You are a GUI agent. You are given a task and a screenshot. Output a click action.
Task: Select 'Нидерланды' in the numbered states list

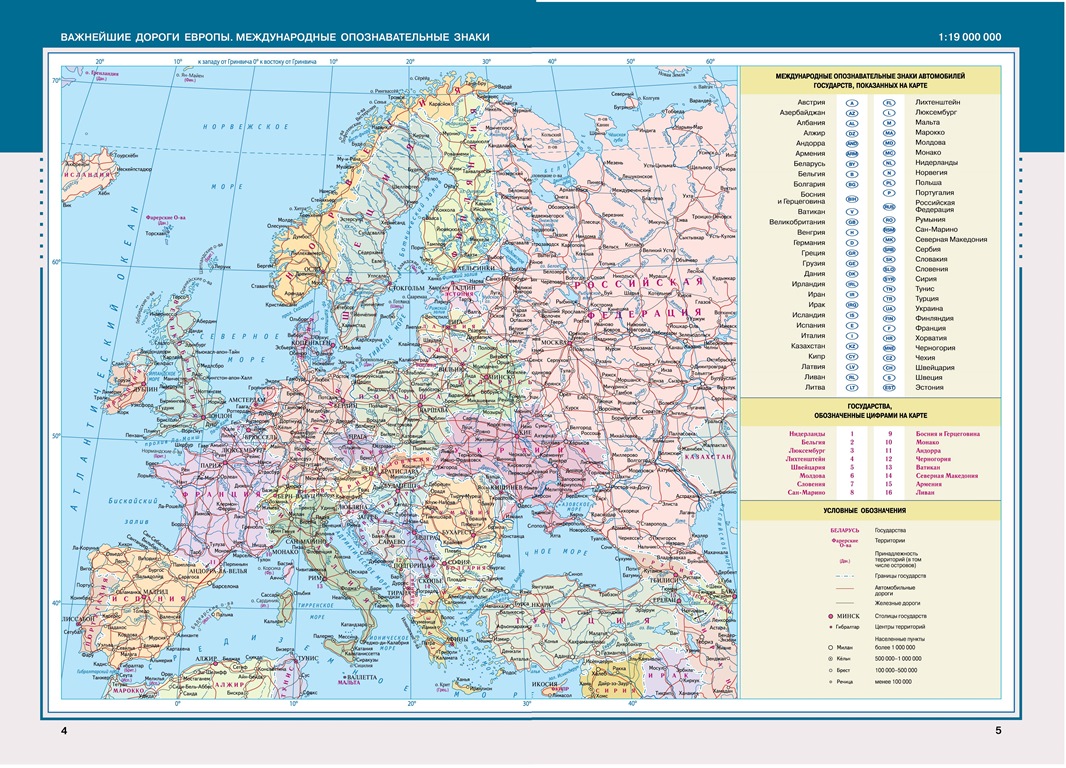(x=806, y=434)
